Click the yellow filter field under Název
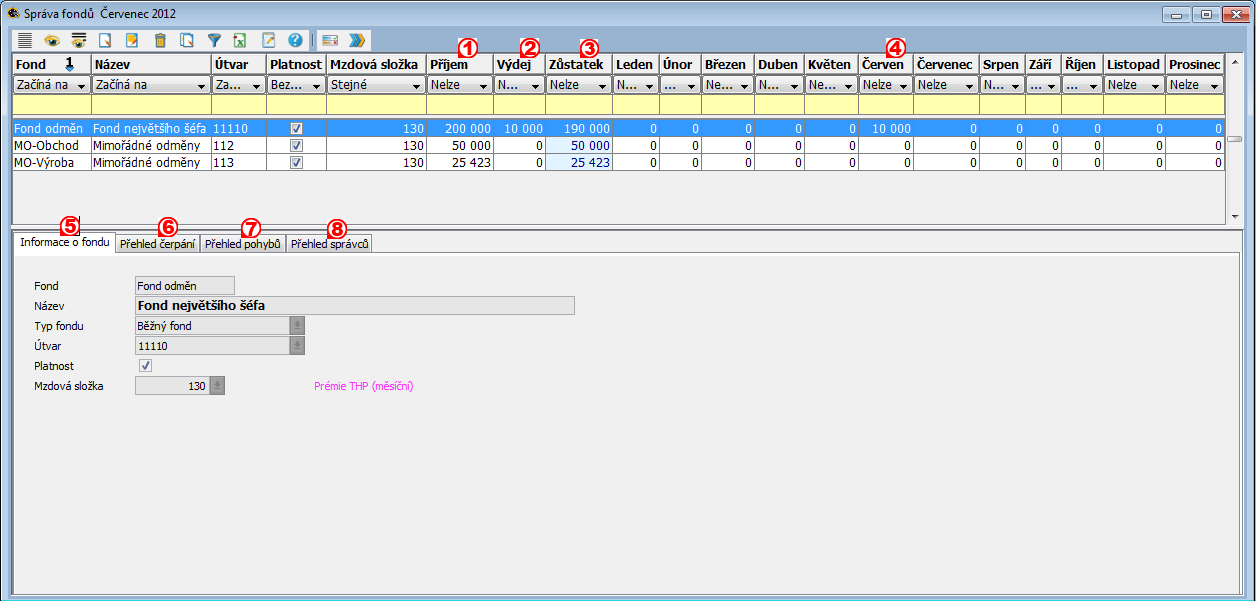 tap(151, 105)
